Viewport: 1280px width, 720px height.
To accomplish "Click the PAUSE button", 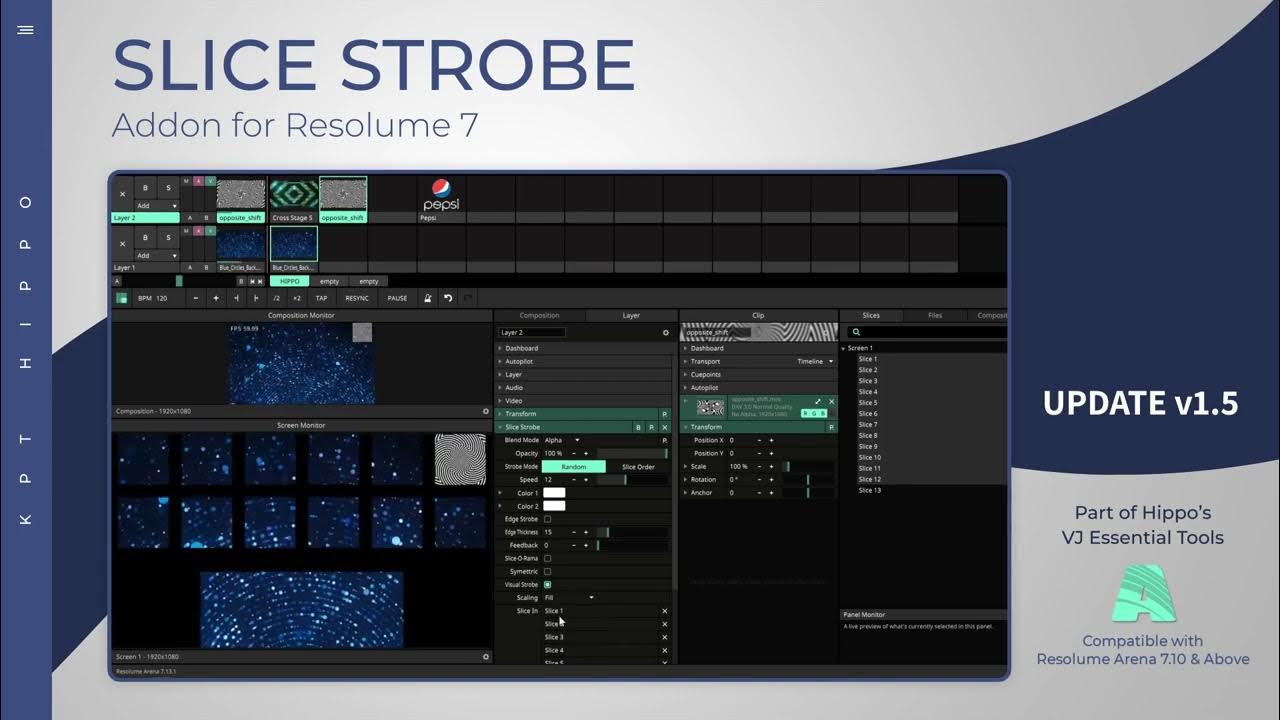I will point(397,298).
